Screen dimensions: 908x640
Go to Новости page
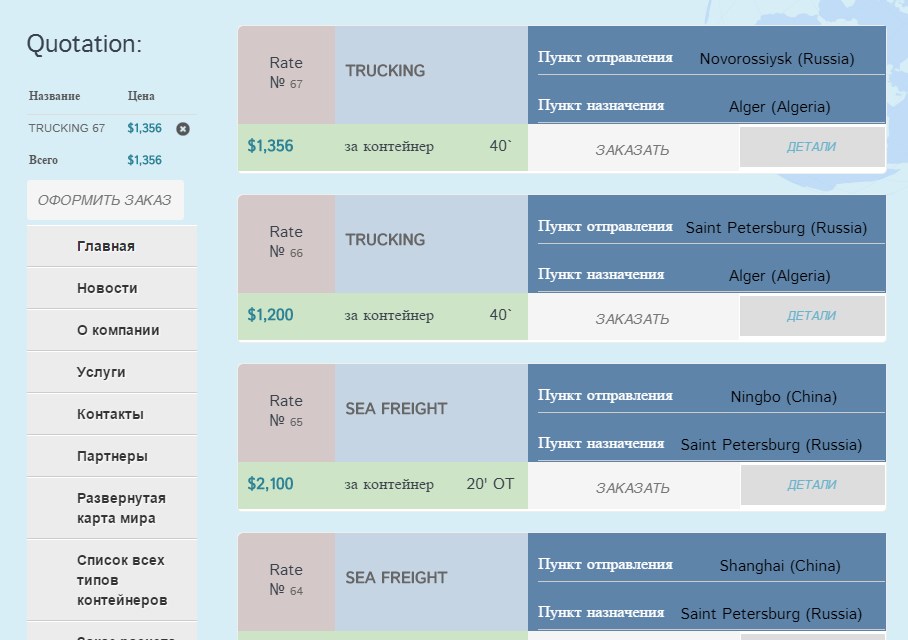click(x=107, y=288)
